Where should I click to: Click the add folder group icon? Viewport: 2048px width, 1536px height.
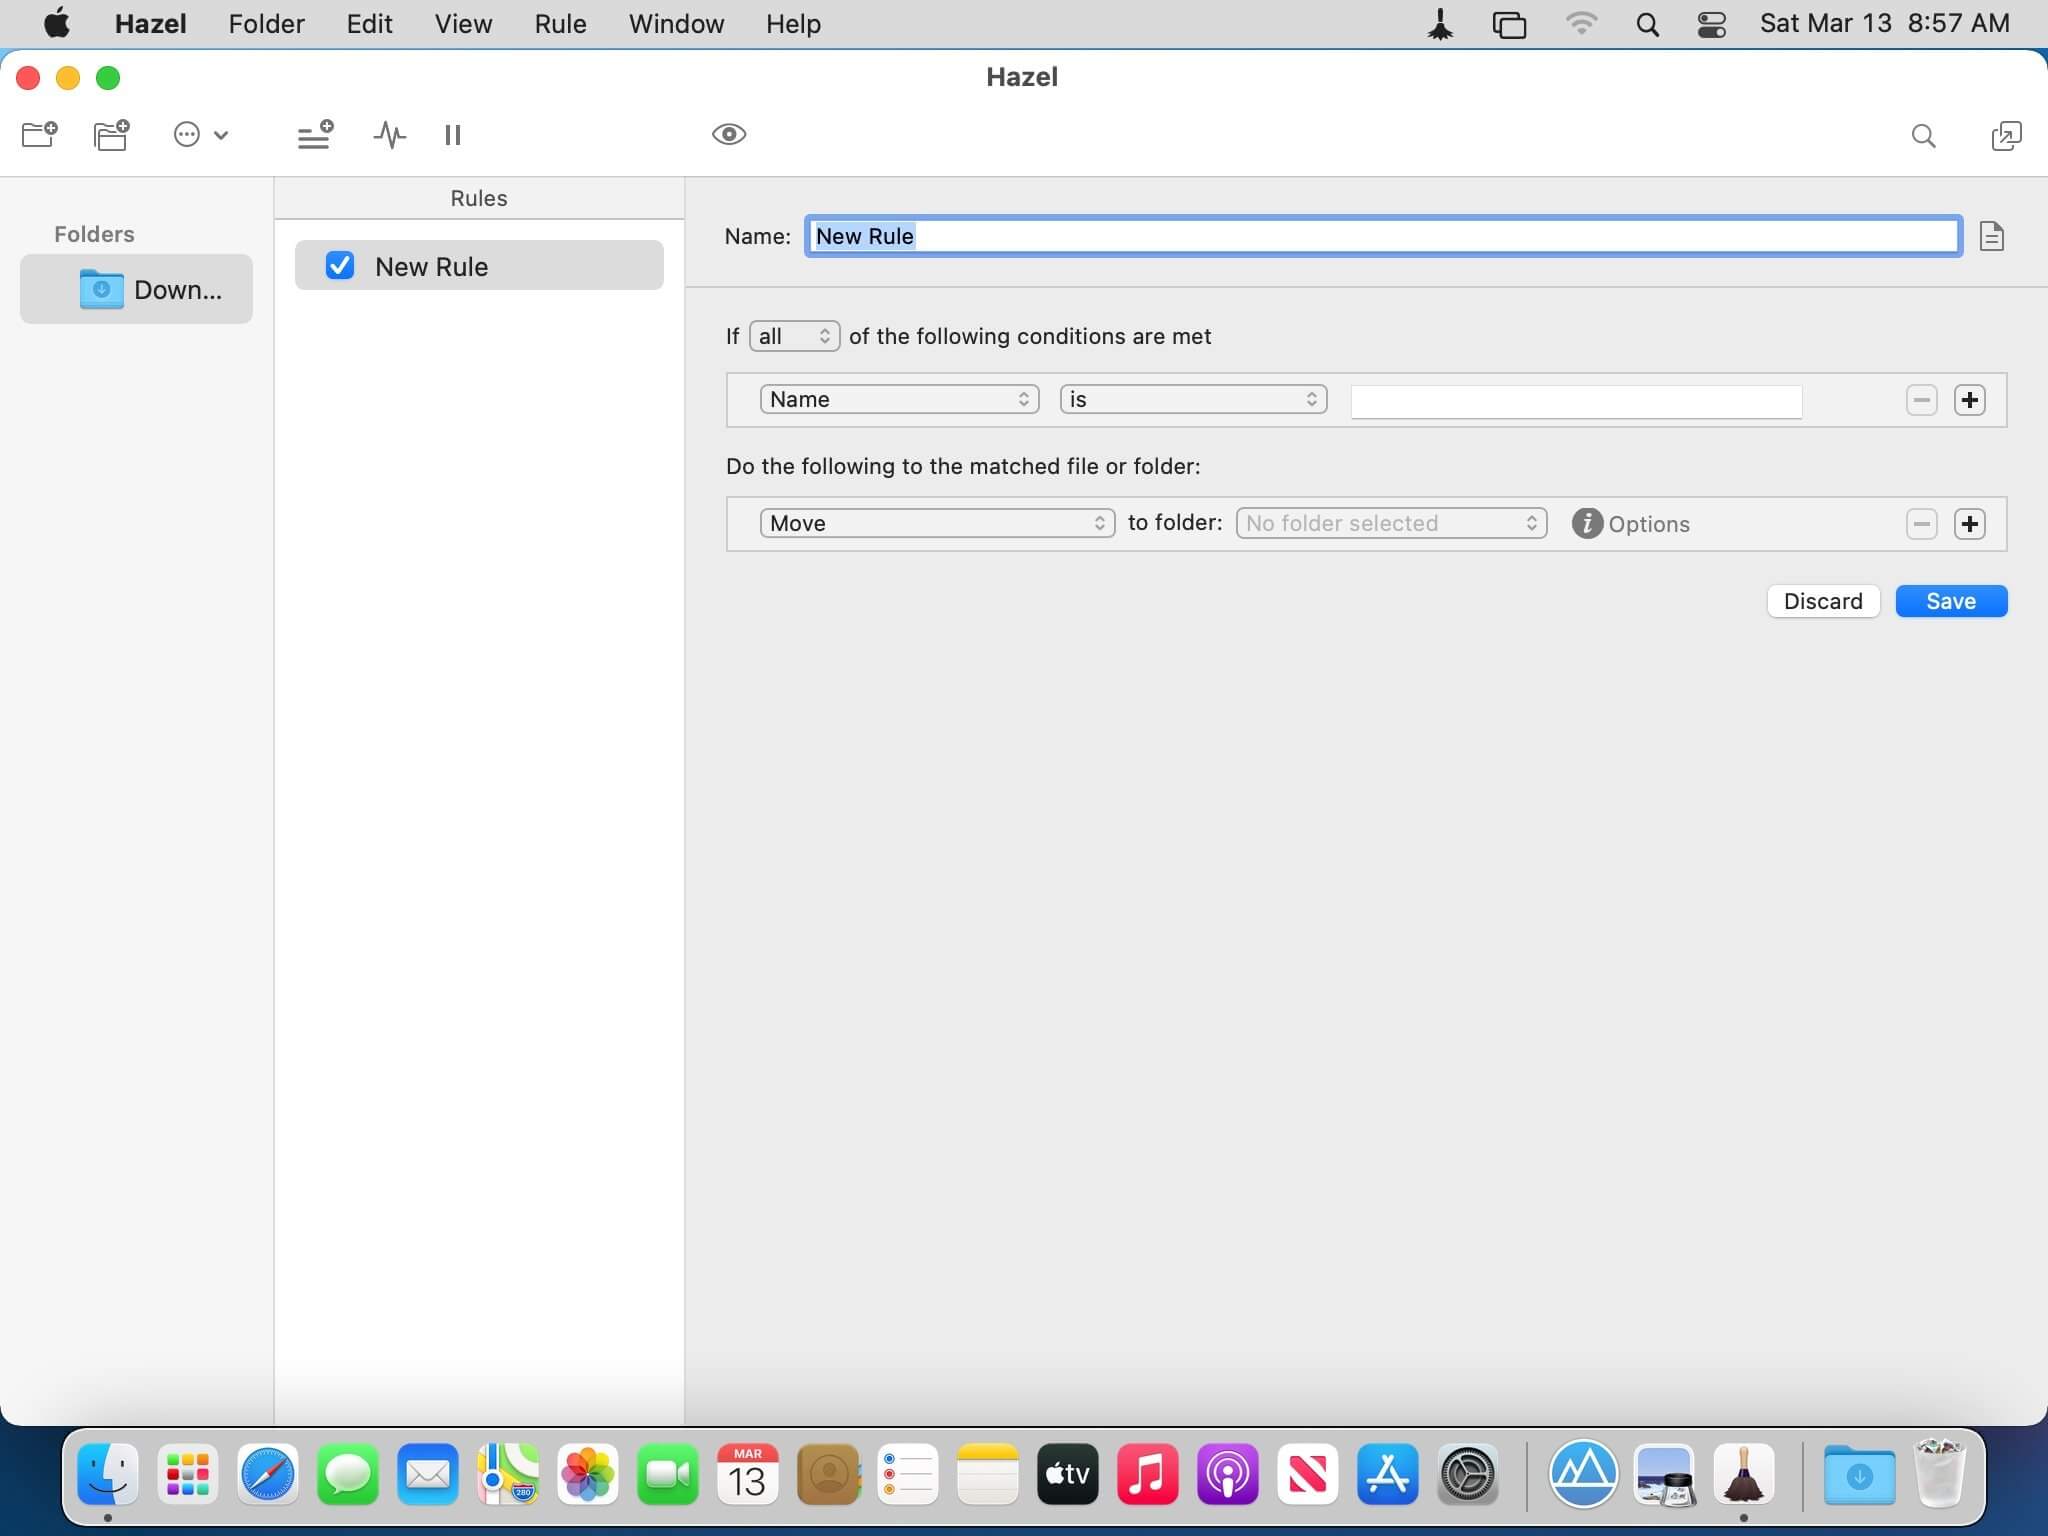click(x=111, y=134)
